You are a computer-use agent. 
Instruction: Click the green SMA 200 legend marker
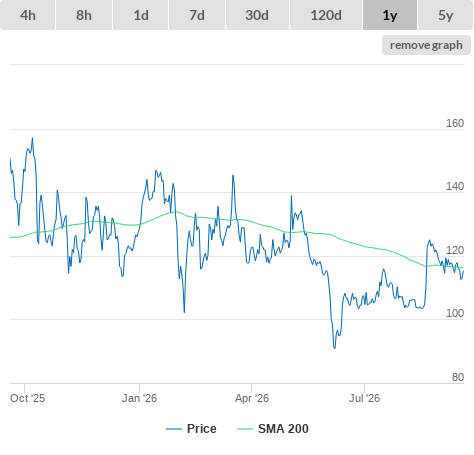[245, 429]
